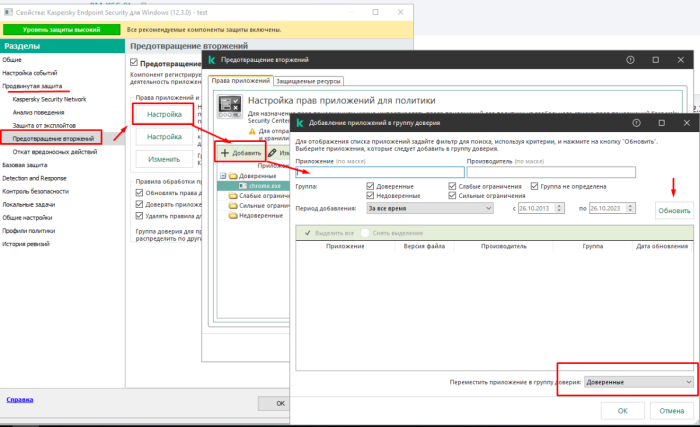Screen dimensions: 700x427
Task: Open the Настройка событий section
Action: (30, 73)
